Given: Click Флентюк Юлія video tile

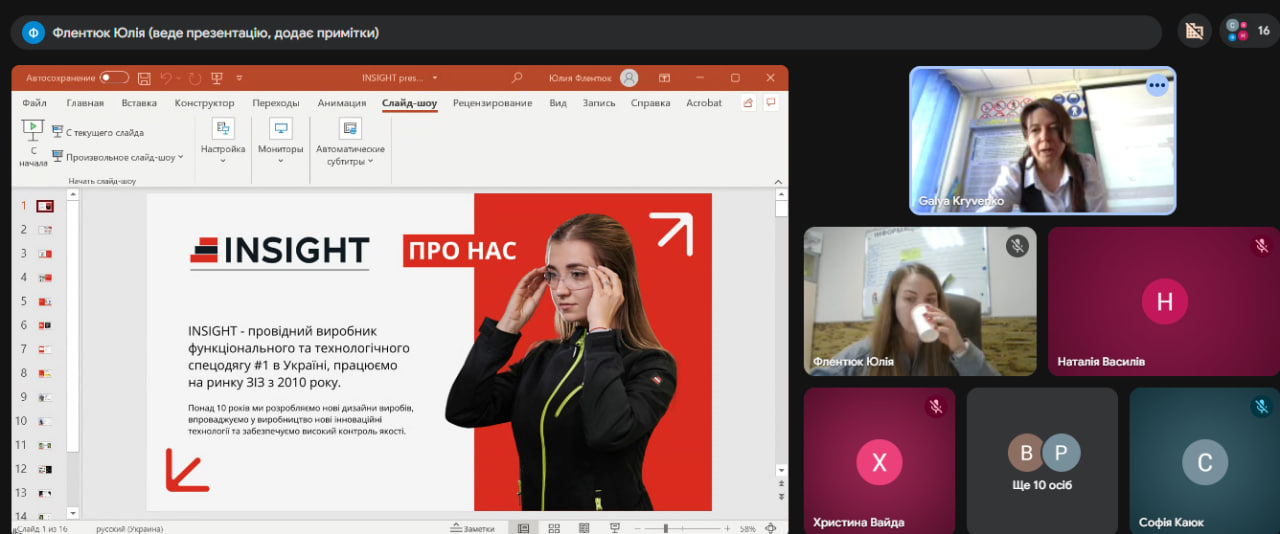Looking at the screenshot, I should click(x=920, y=301).
